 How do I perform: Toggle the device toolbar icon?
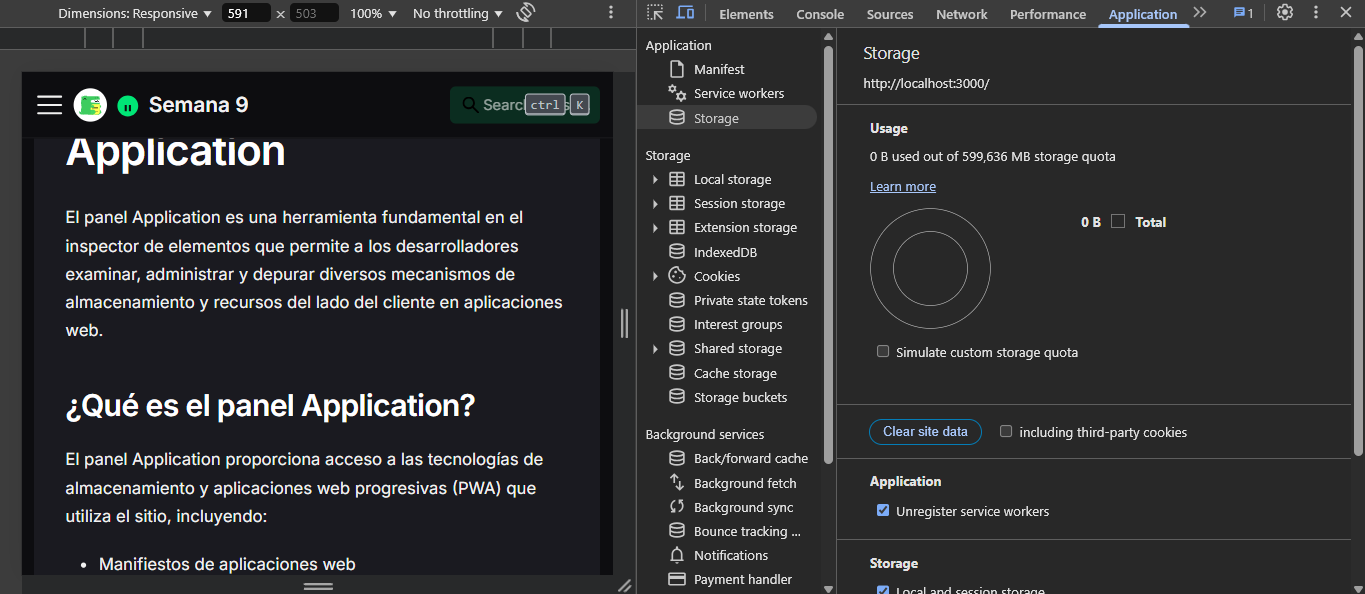(685, 13)
